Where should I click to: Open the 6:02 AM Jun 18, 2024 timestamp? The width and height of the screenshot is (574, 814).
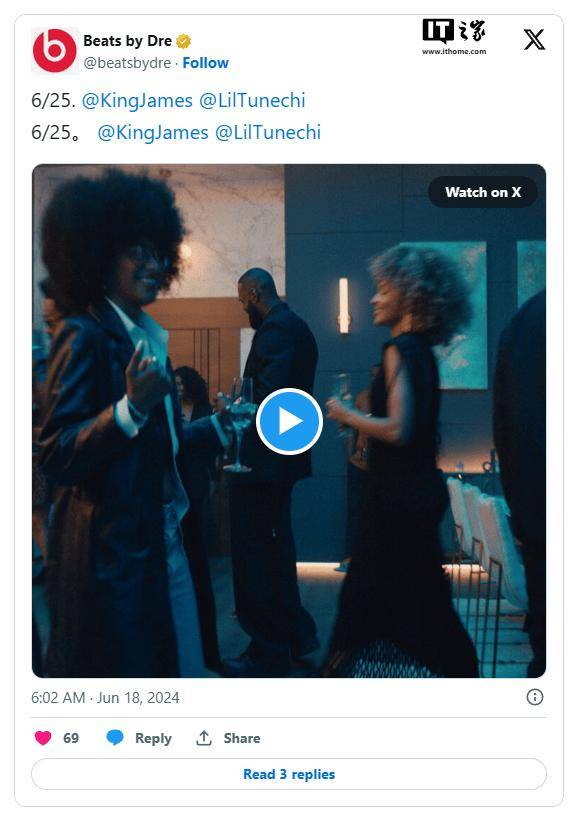[105, 697]
